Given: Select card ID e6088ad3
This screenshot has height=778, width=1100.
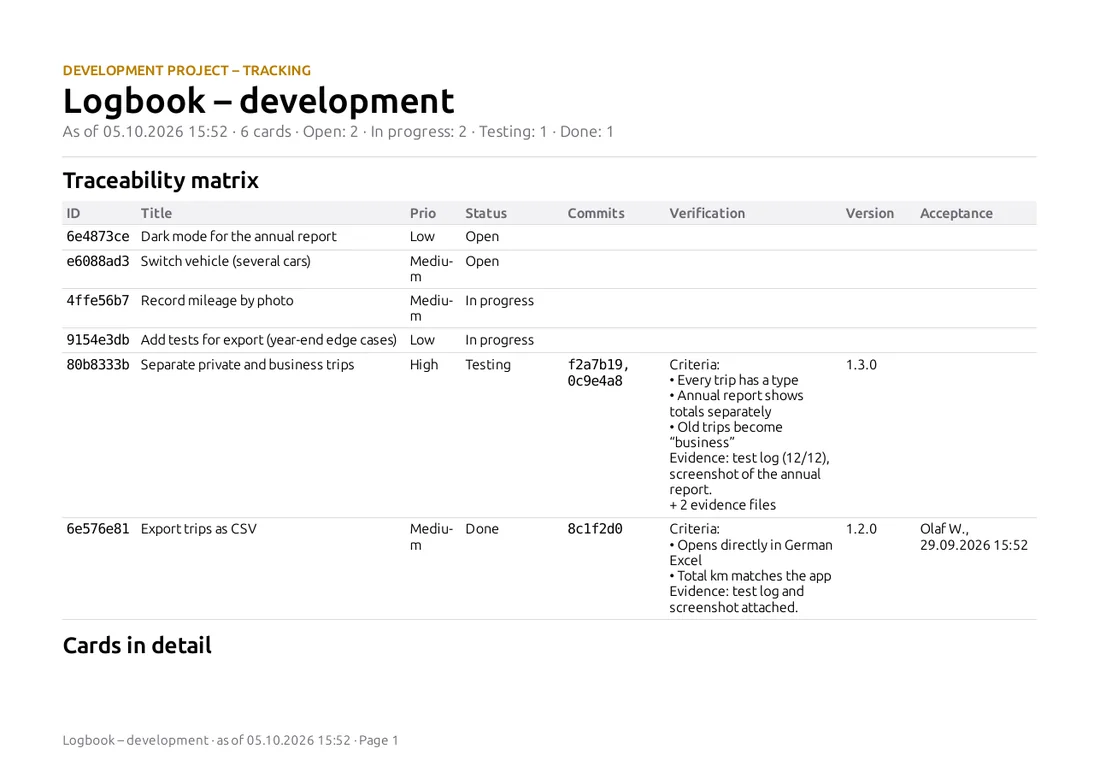Looking at the screenshot, I should (98, 261).
